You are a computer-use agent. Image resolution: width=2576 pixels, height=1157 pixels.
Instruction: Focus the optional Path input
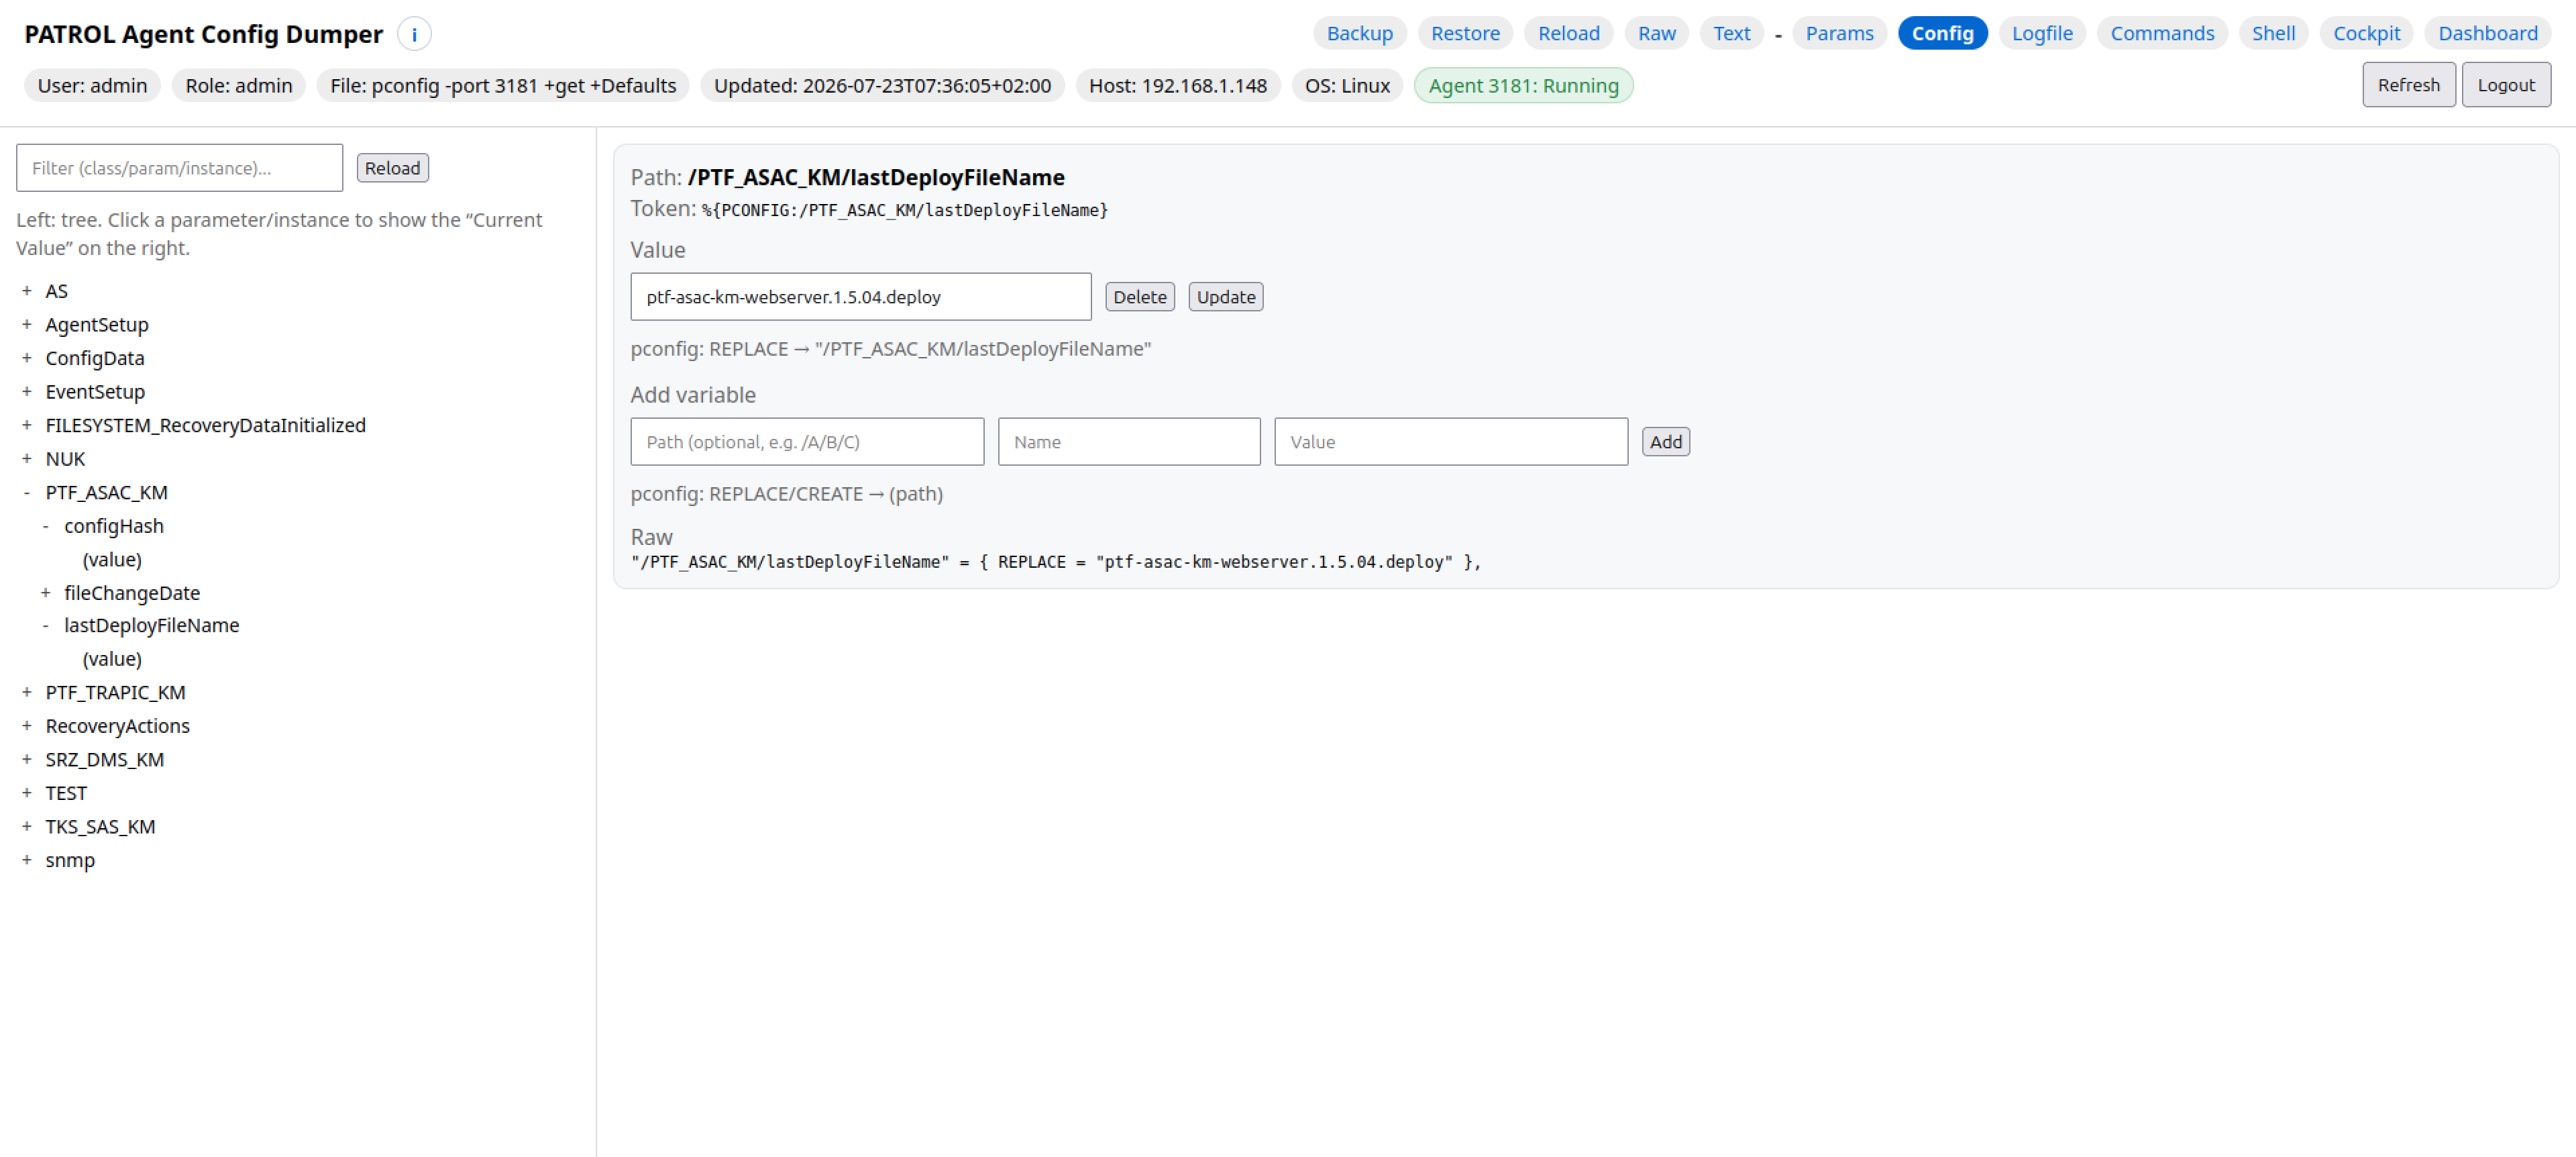[807, 442]
